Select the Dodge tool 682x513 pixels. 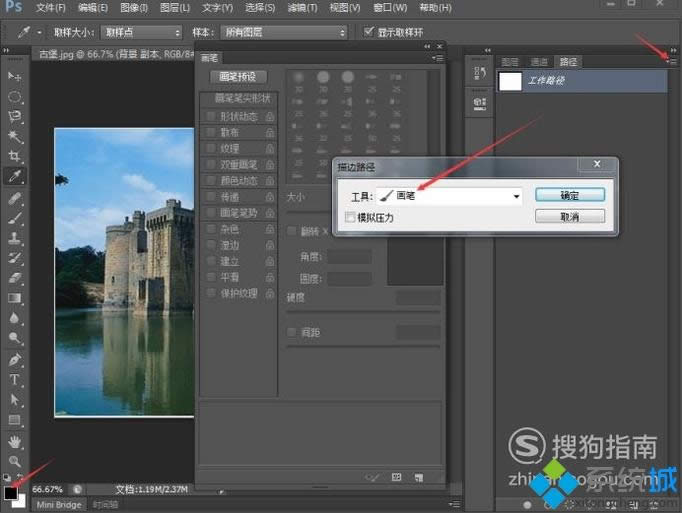(14, 338)
